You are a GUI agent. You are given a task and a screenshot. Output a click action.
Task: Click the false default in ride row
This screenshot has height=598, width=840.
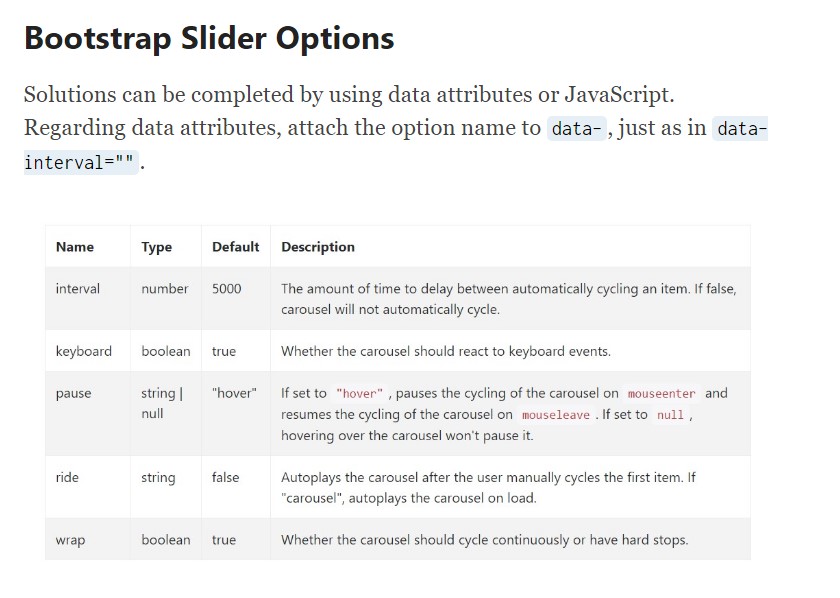[x=226, y=478]
